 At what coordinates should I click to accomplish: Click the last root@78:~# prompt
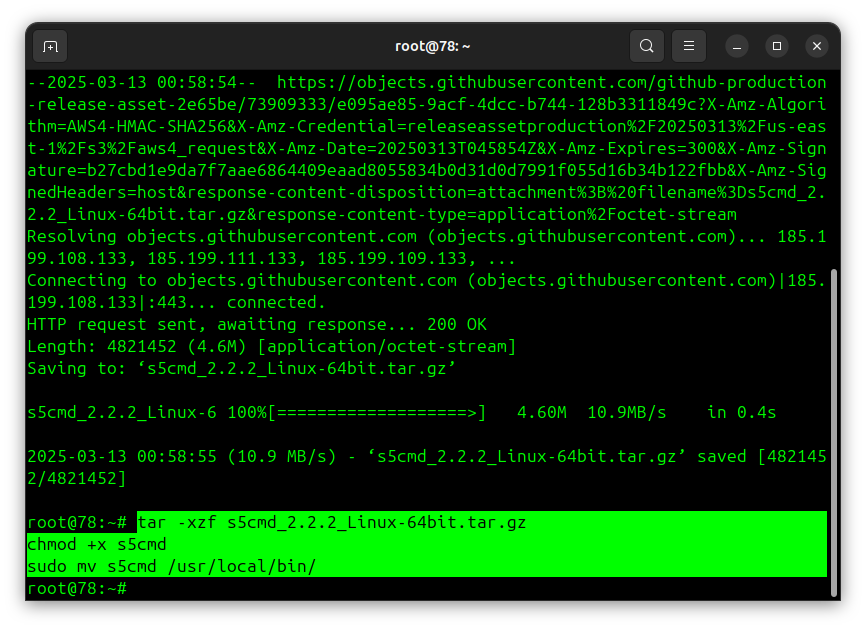[77, 589]
